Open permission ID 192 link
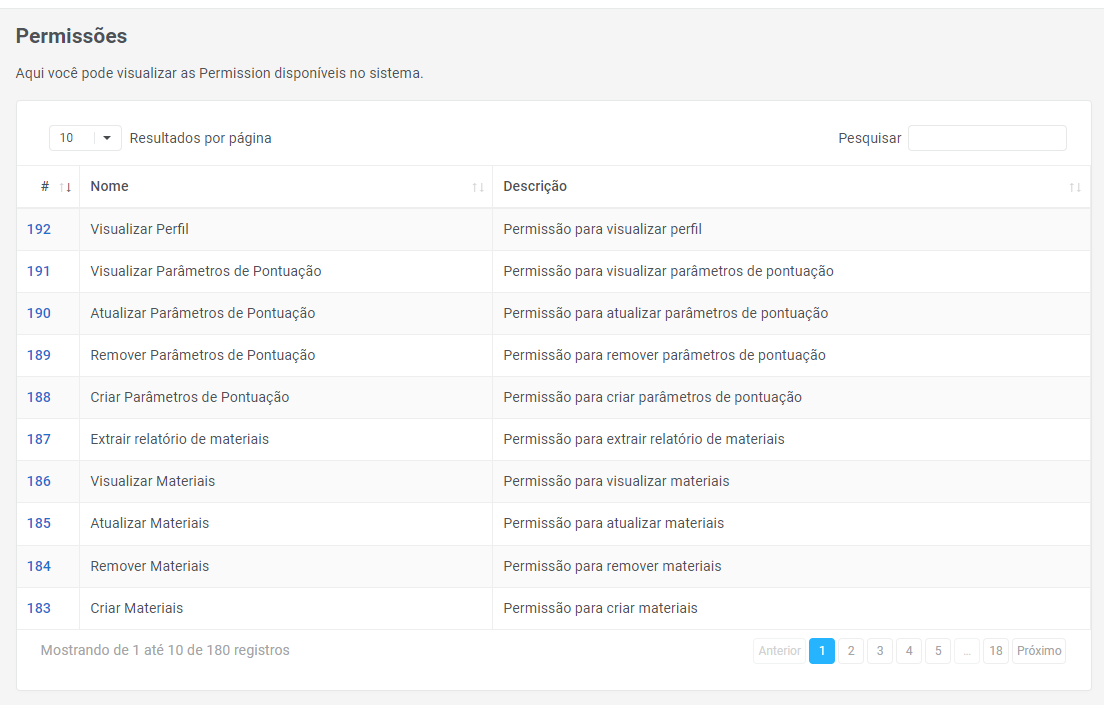Screen dimensions: 1104x705 [39, 229]
